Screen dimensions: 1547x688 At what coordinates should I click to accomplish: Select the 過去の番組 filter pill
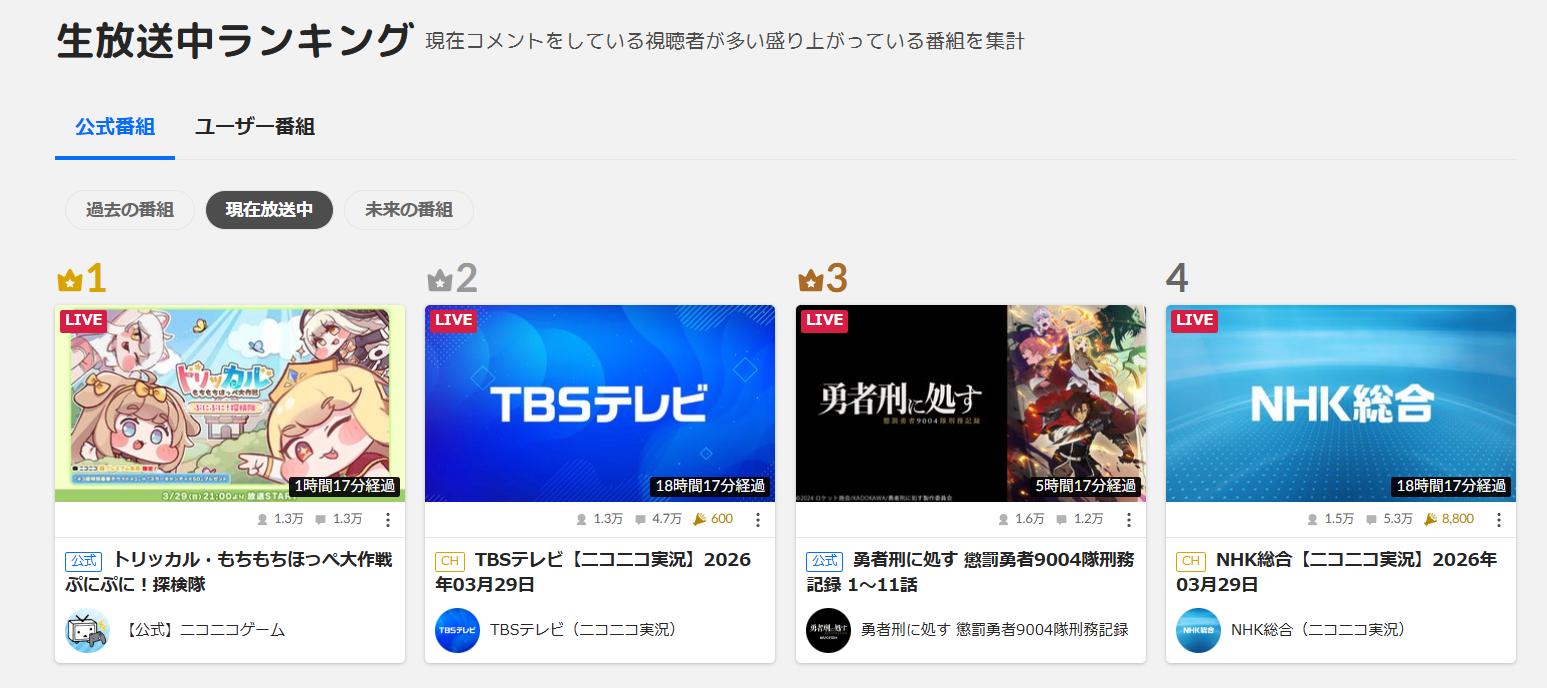pyautogui.click(x=130, y=210)
